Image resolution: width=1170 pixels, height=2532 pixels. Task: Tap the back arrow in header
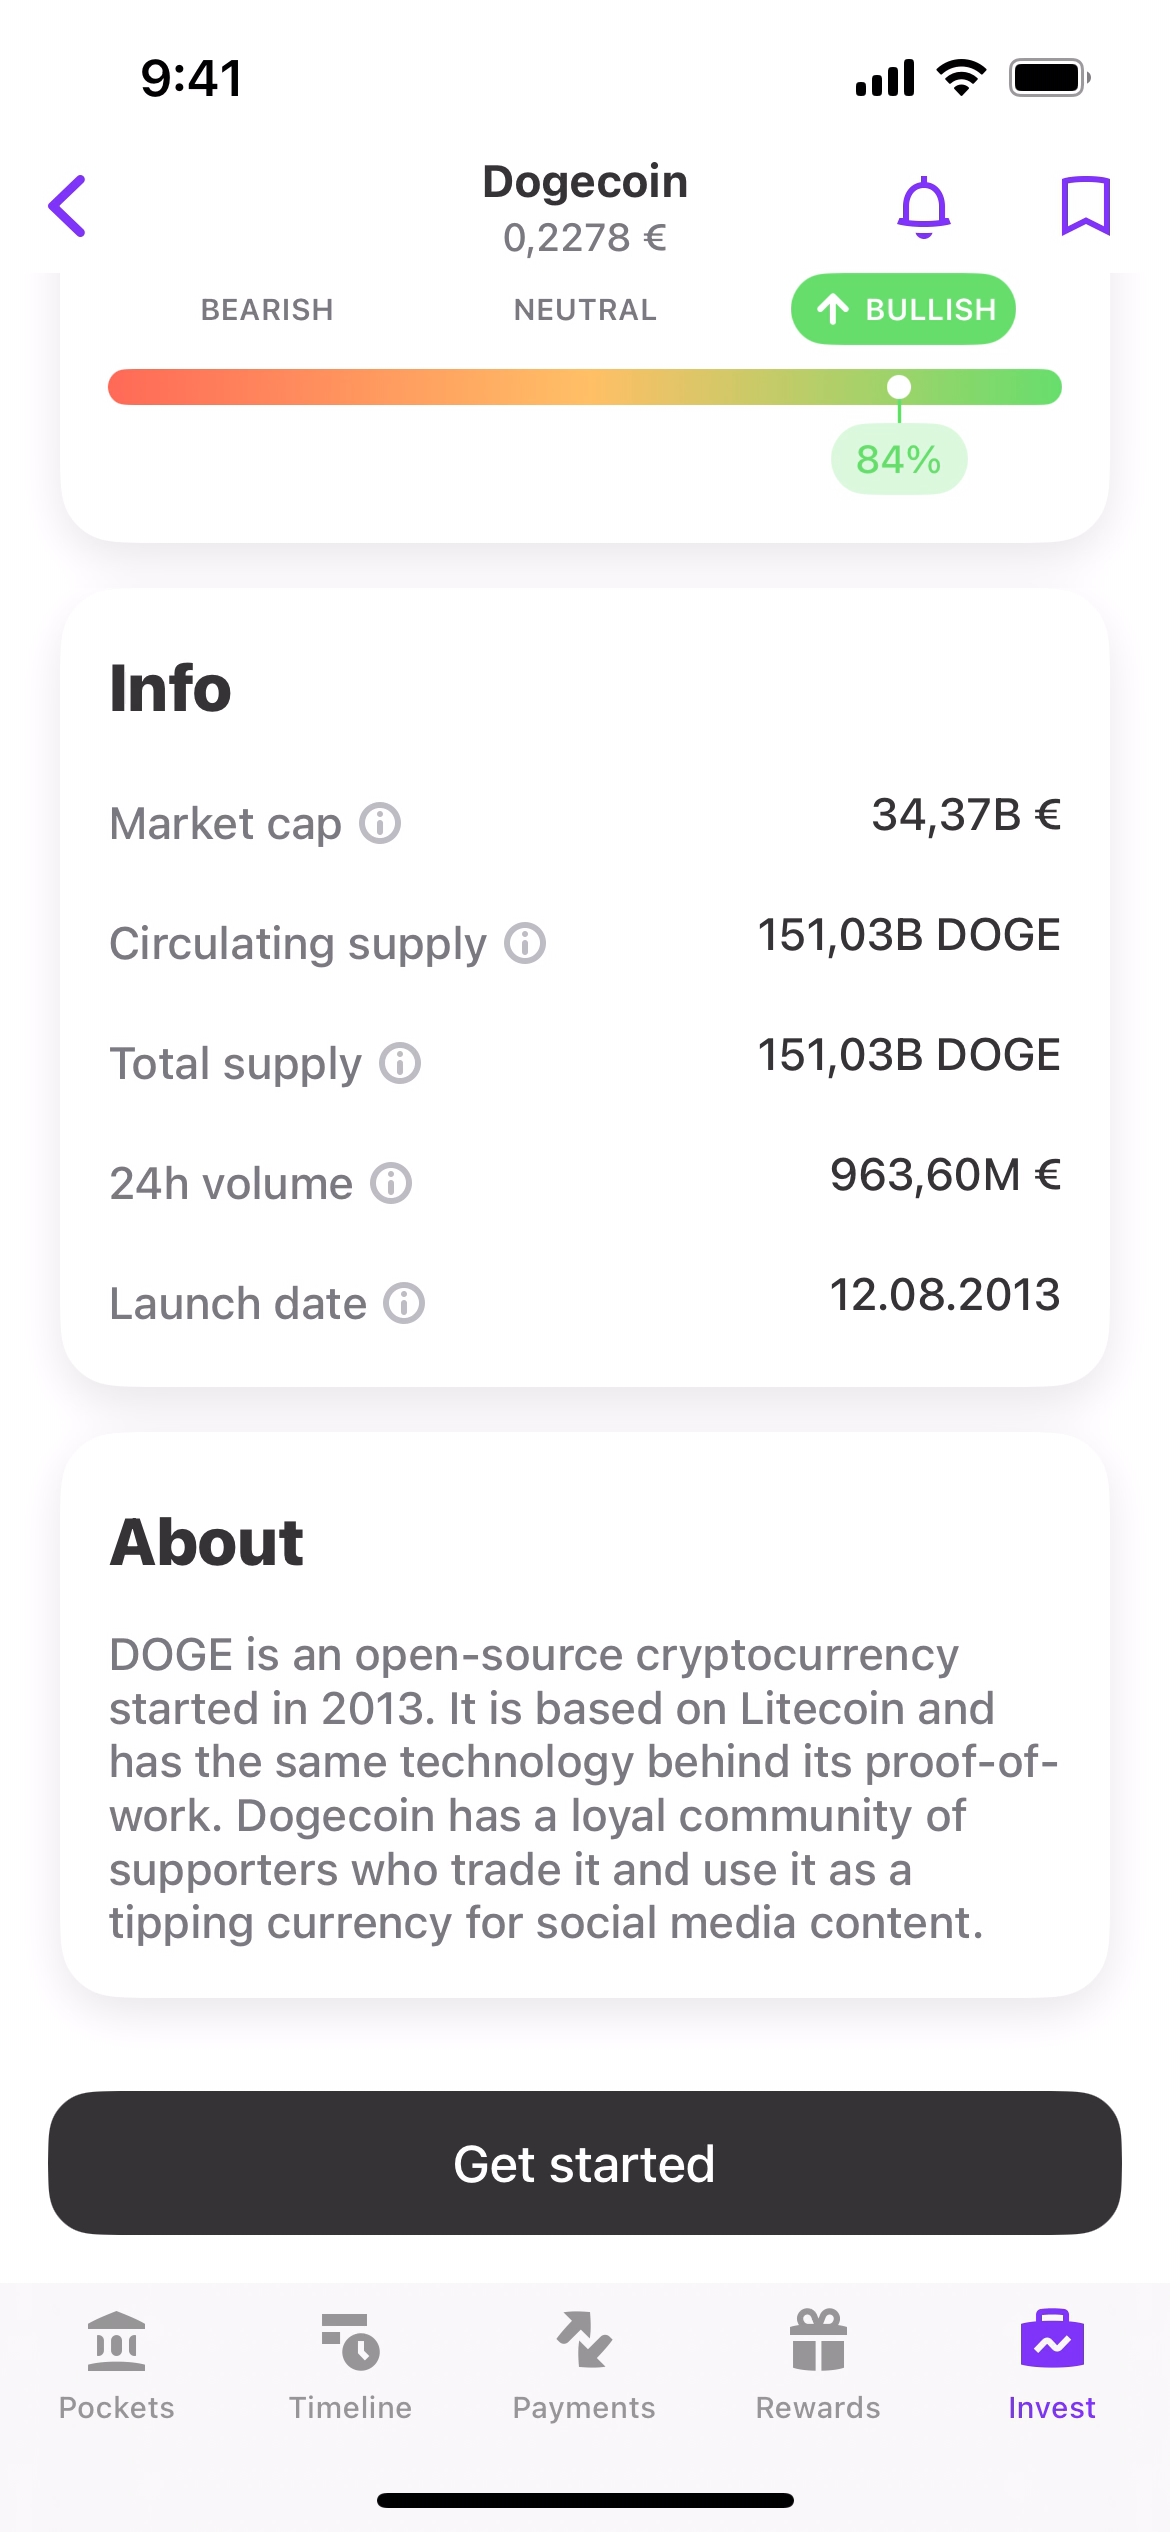[68, 206]
